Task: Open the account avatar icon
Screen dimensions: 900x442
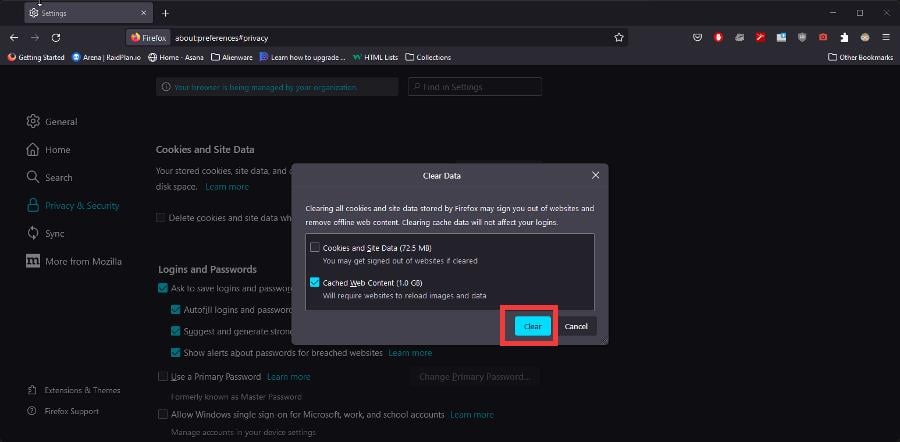Action: point(865,37)
